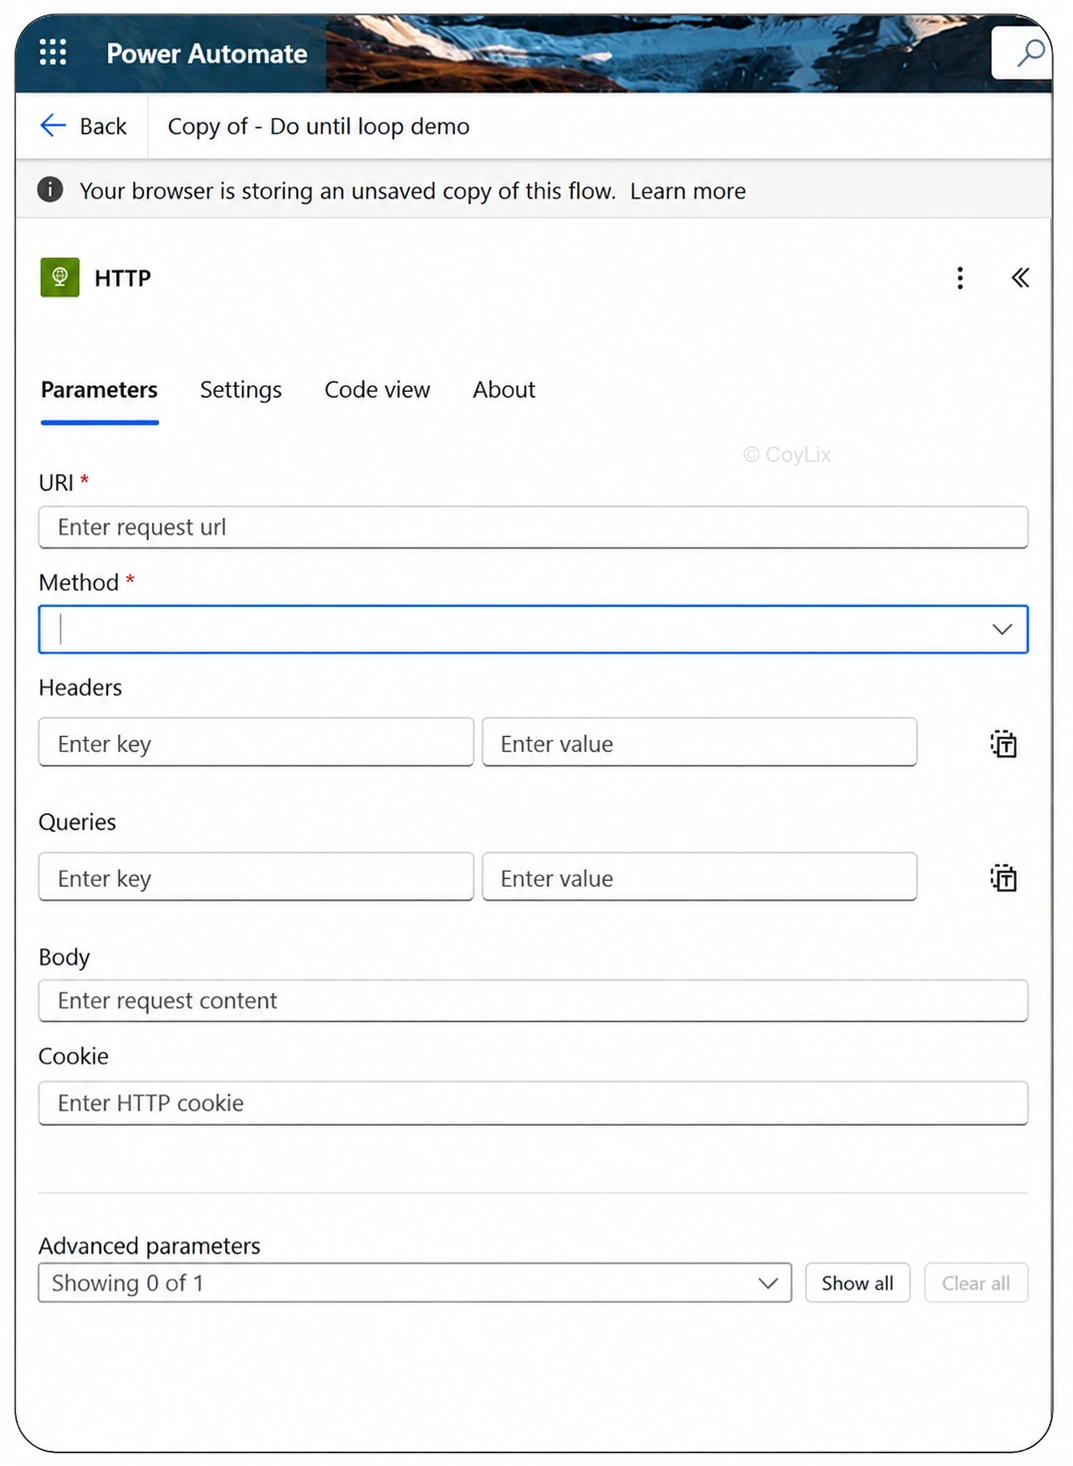Focus the Queries Enter value field
The image size is (1073, 1466).
(x=699, y=877)
